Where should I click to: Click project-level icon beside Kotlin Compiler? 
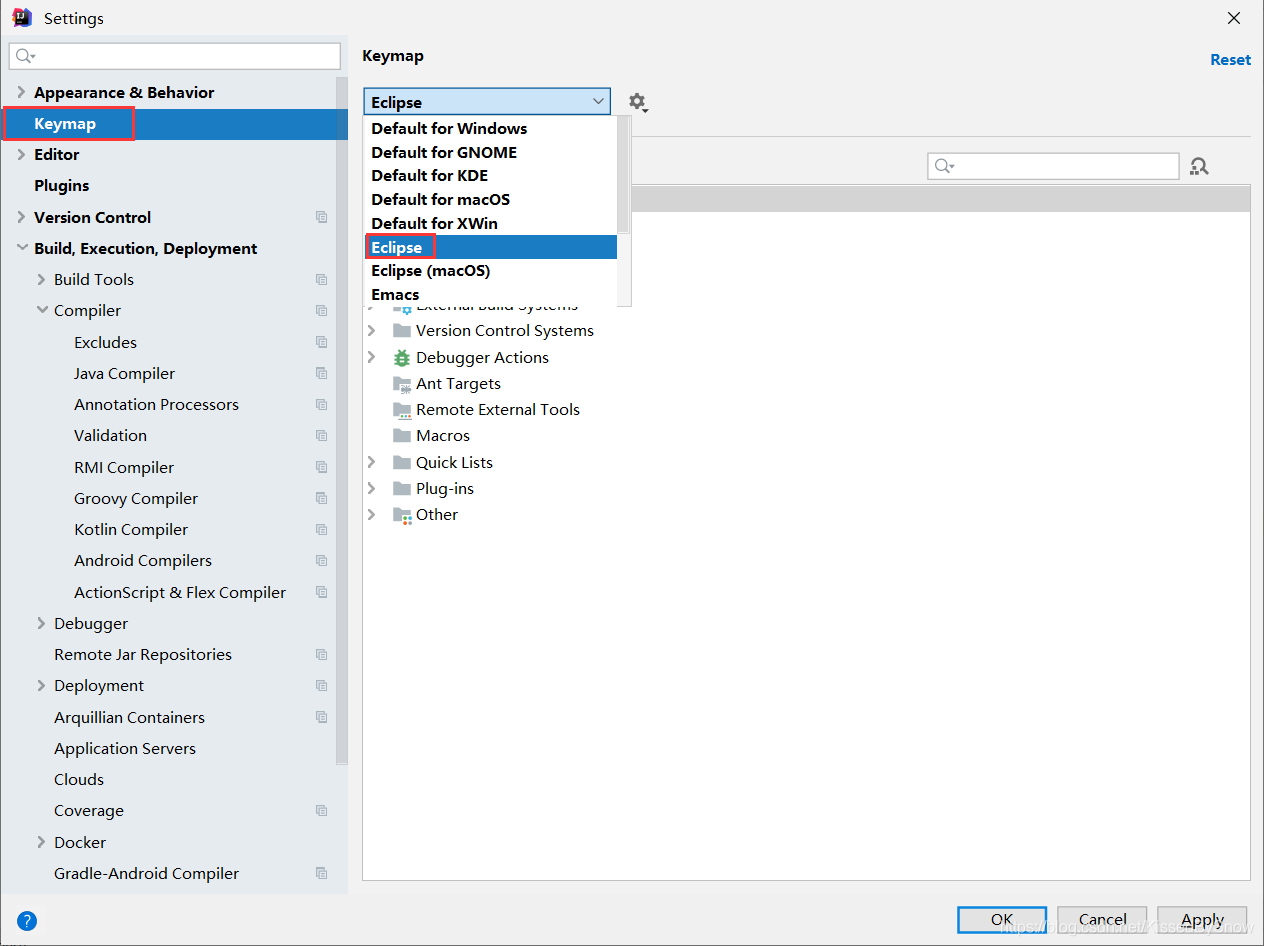pyautogui.click(x=322, y=529)
